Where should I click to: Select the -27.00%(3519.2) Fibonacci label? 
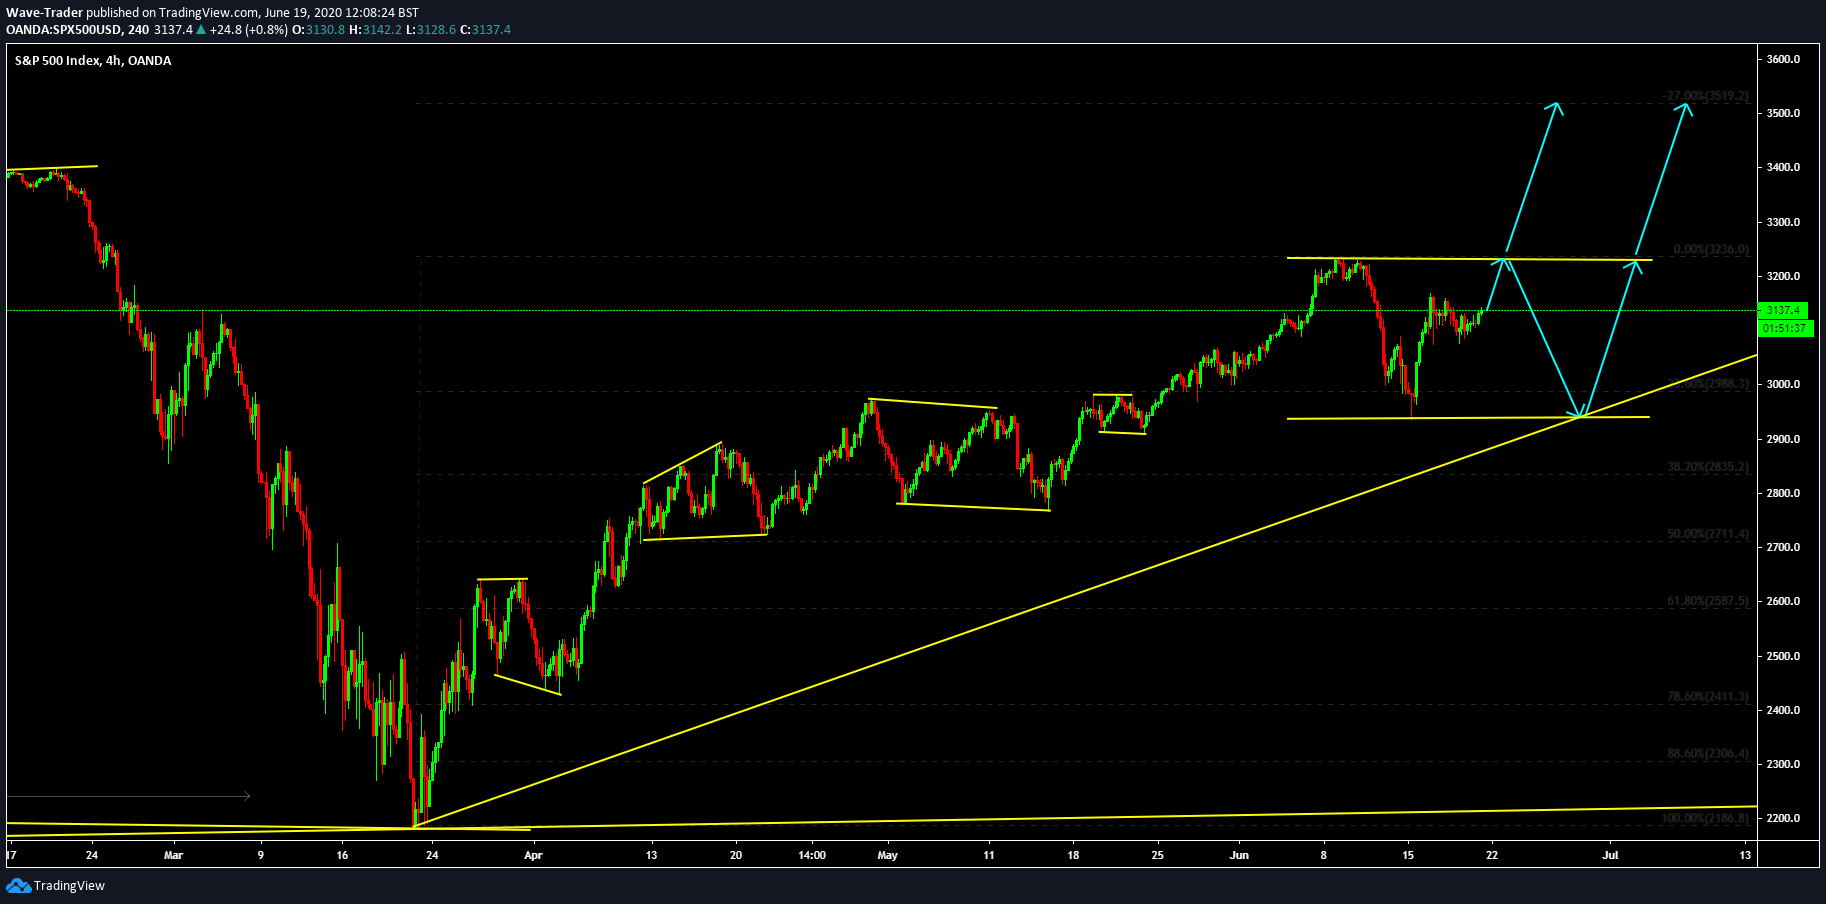pos(1707,96)
